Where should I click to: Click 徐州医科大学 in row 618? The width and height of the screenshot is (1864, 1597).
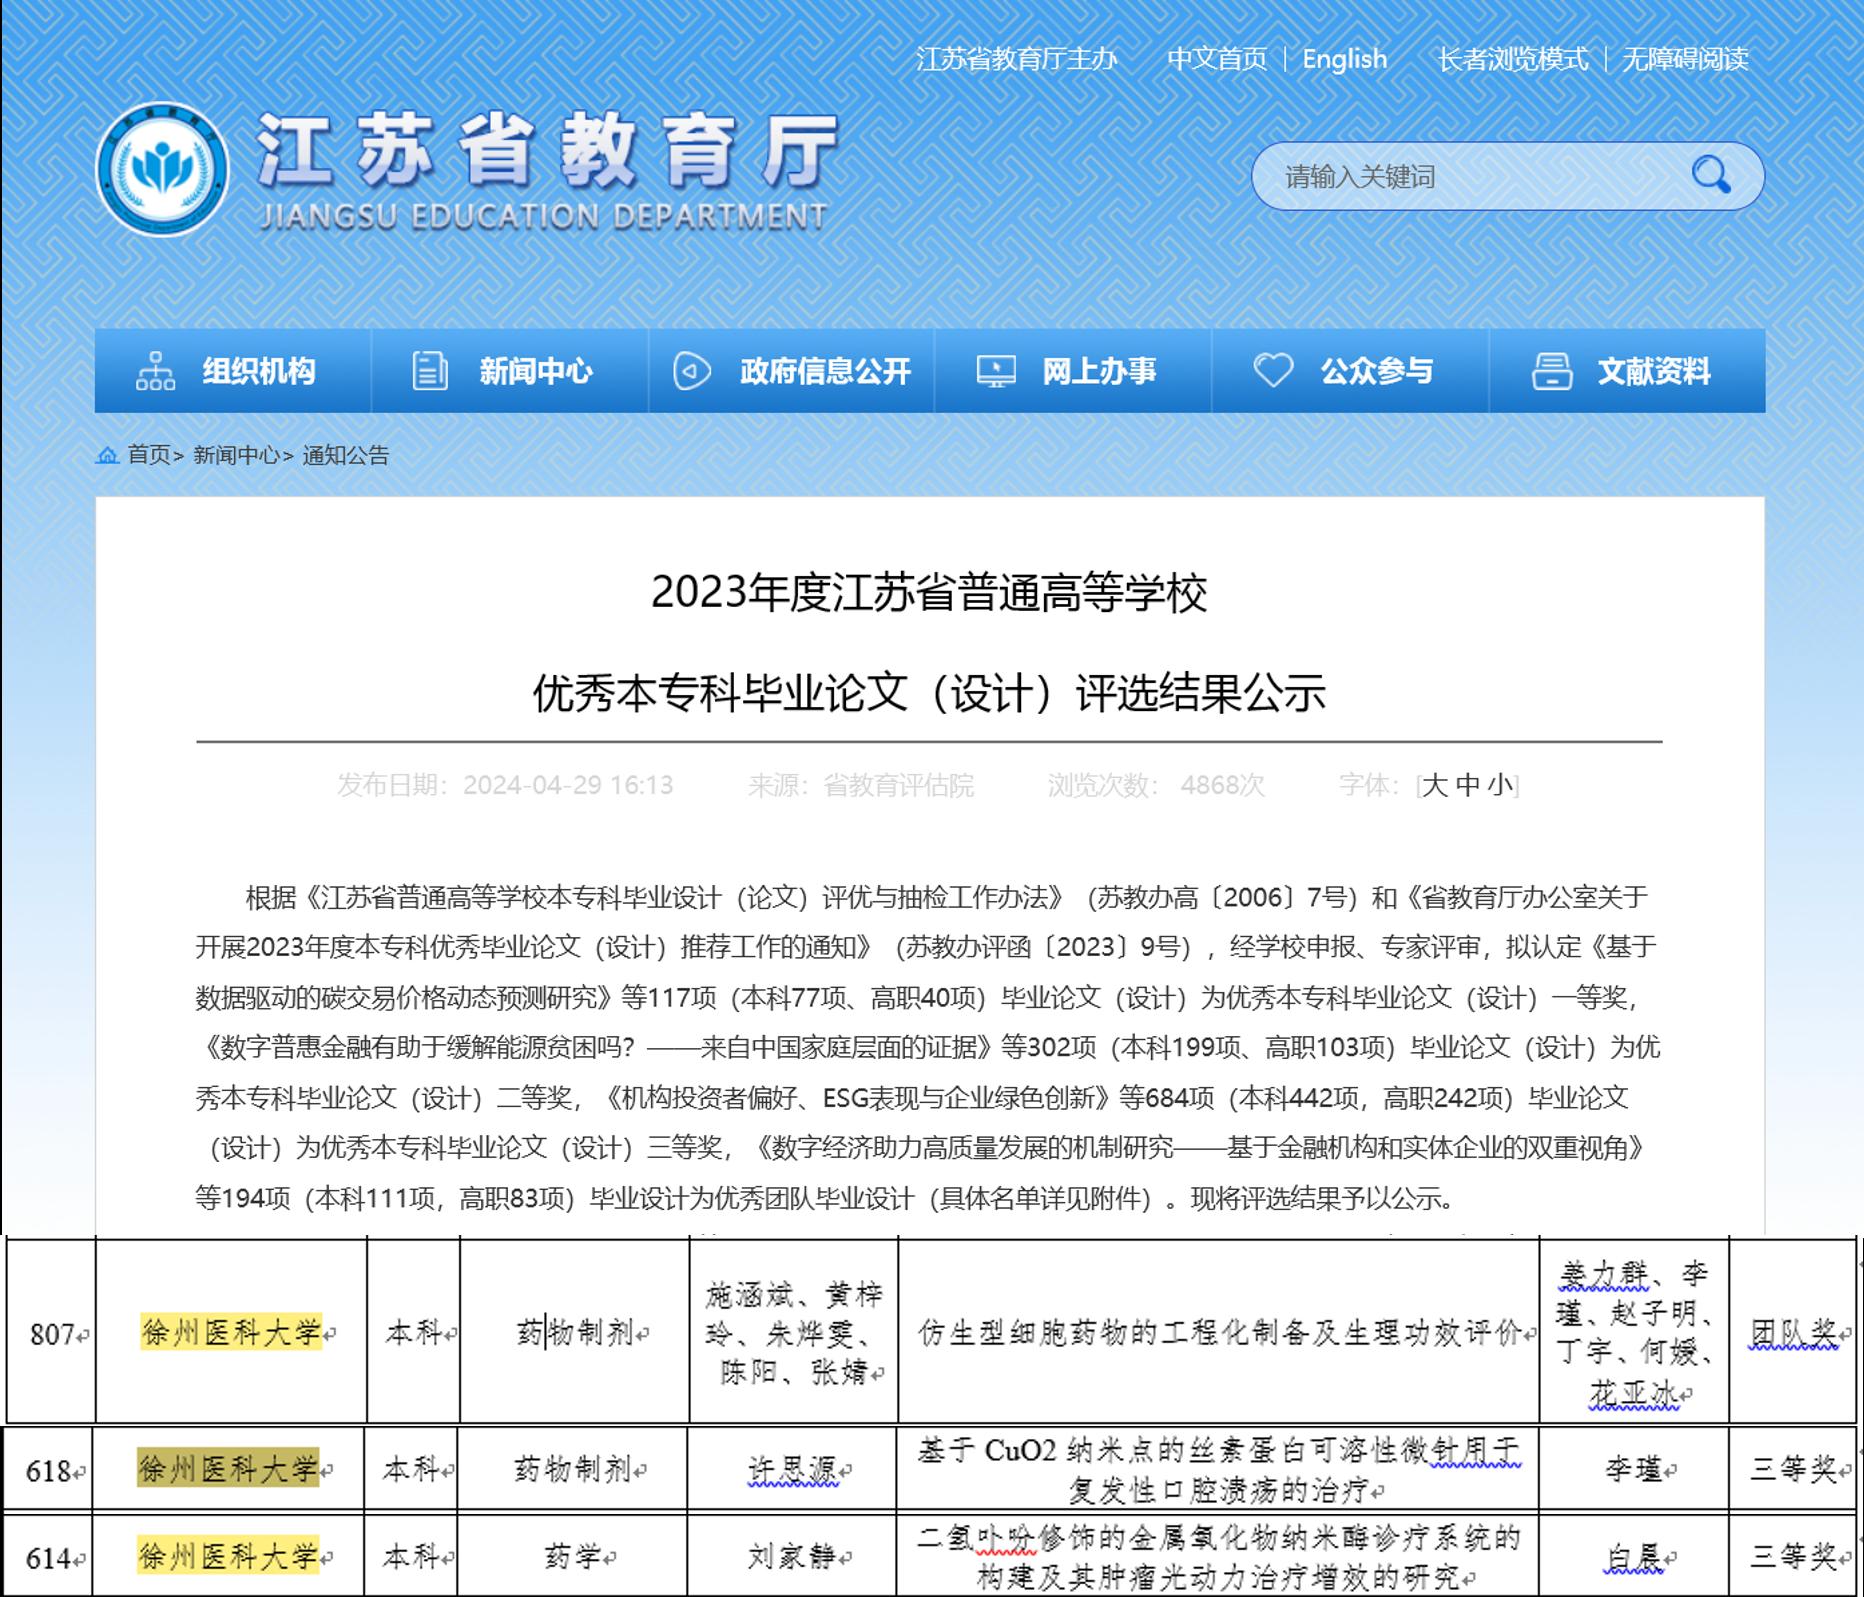tap(228, 1468)
